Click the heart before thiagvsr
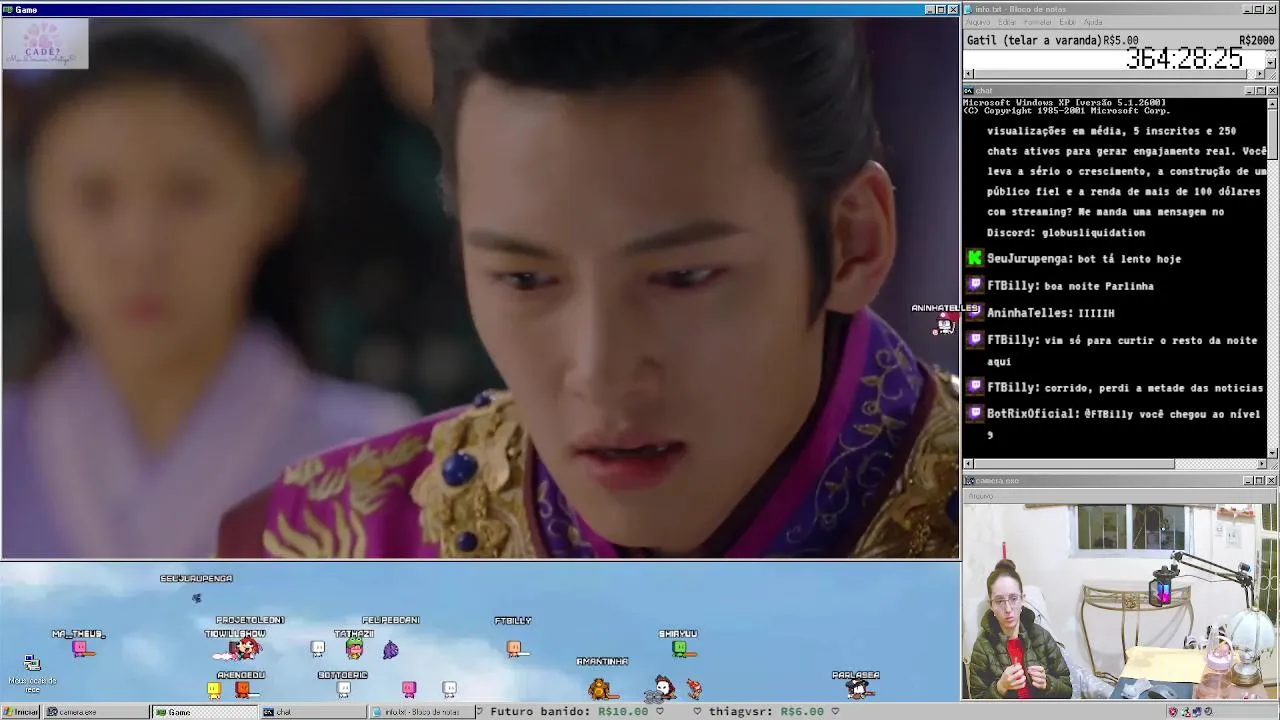 click(x=697, y=712)
